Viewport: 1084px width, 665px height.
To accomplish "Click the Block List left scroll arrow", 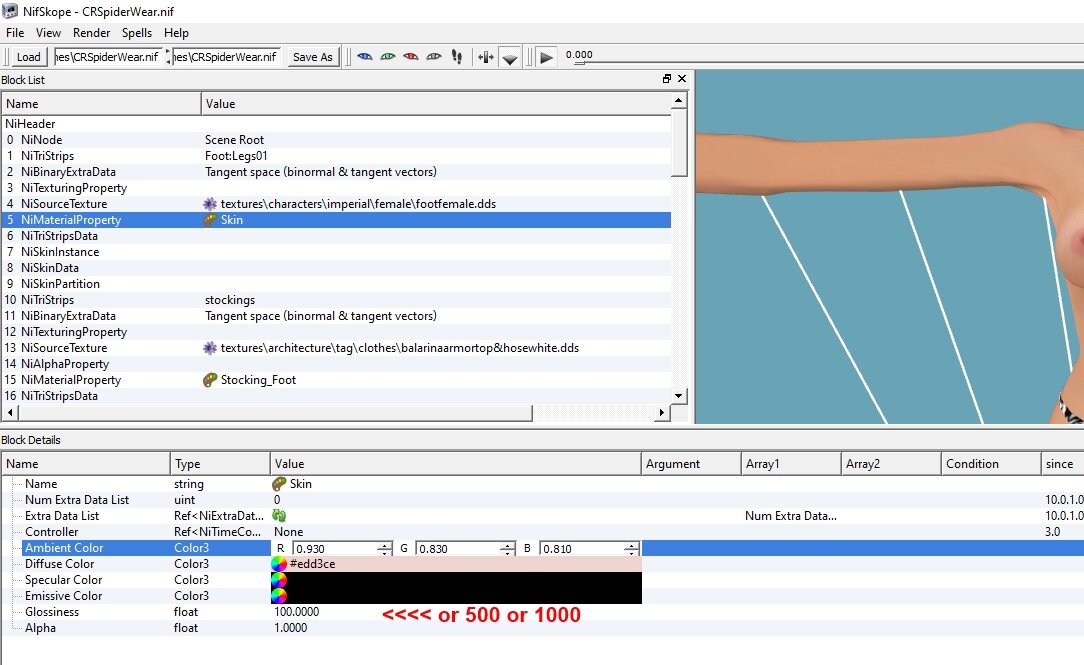I will coord(9,413).
